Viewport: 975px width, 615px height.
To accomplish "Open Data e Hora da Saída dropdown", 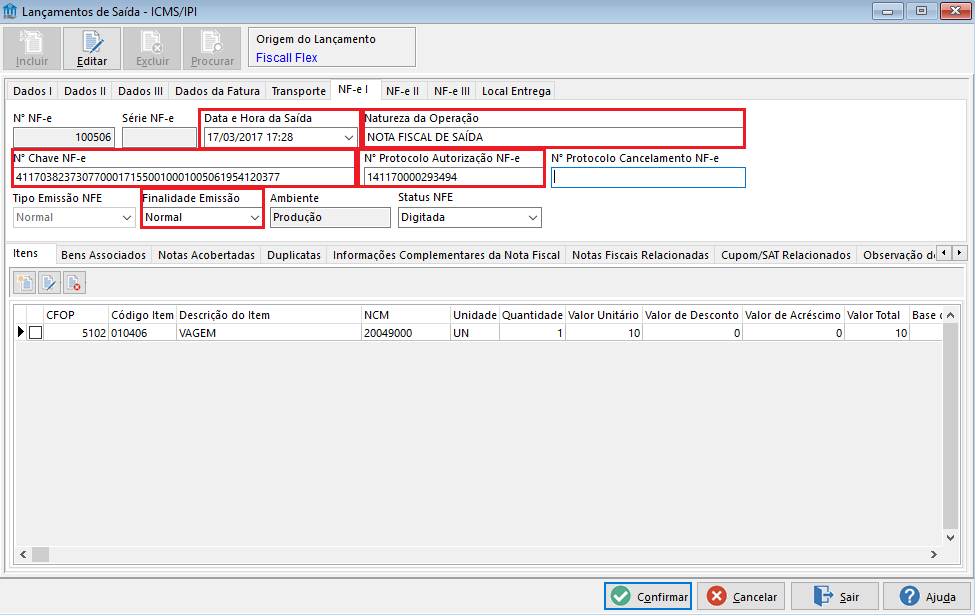I will click(349, 137).
